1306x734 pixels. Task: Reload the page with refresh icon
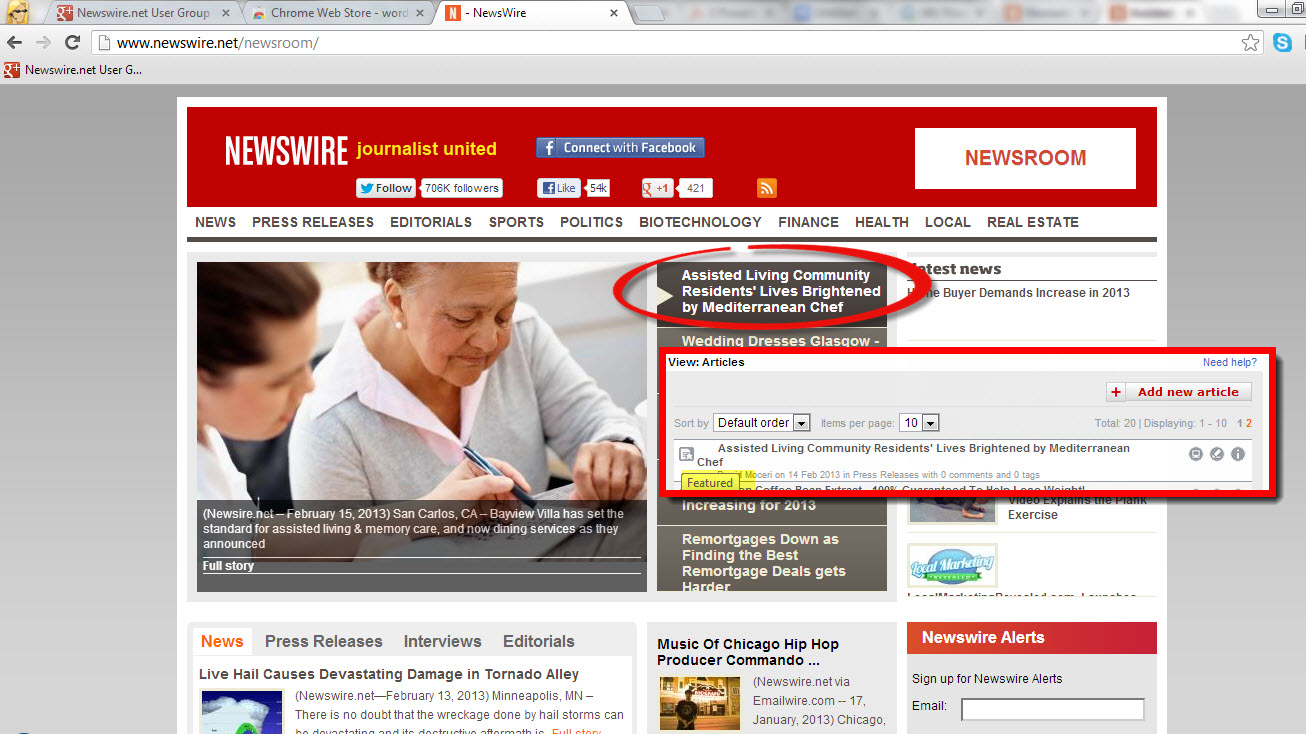[72, 43]
